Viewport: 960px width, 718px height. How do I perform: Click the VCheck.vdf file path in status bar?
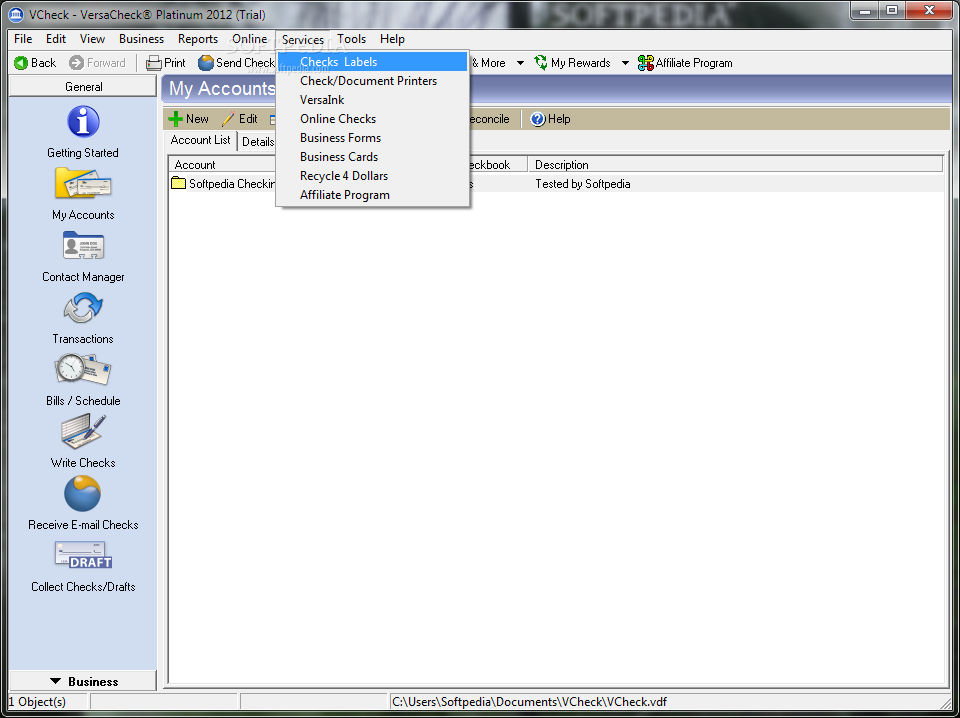pos(530,701)
